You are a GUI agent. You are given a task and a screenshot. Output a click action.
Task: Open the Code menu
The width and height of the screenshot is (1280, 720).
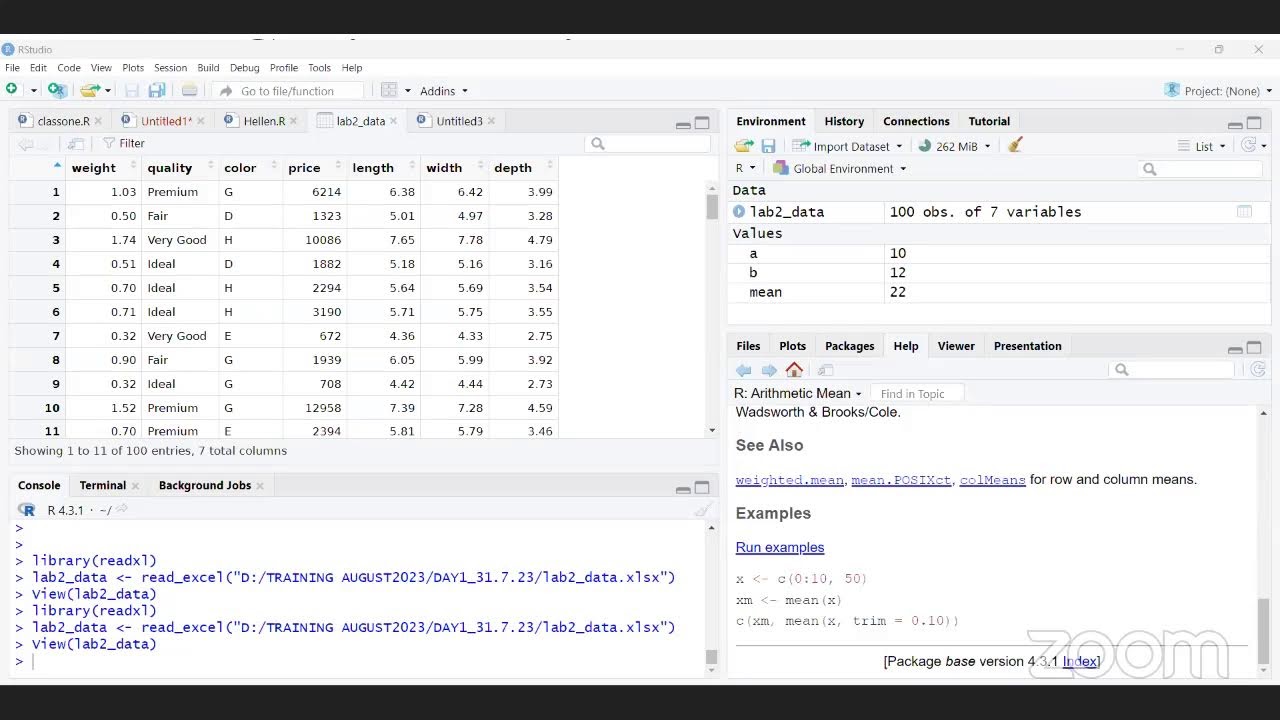(69, 68)
